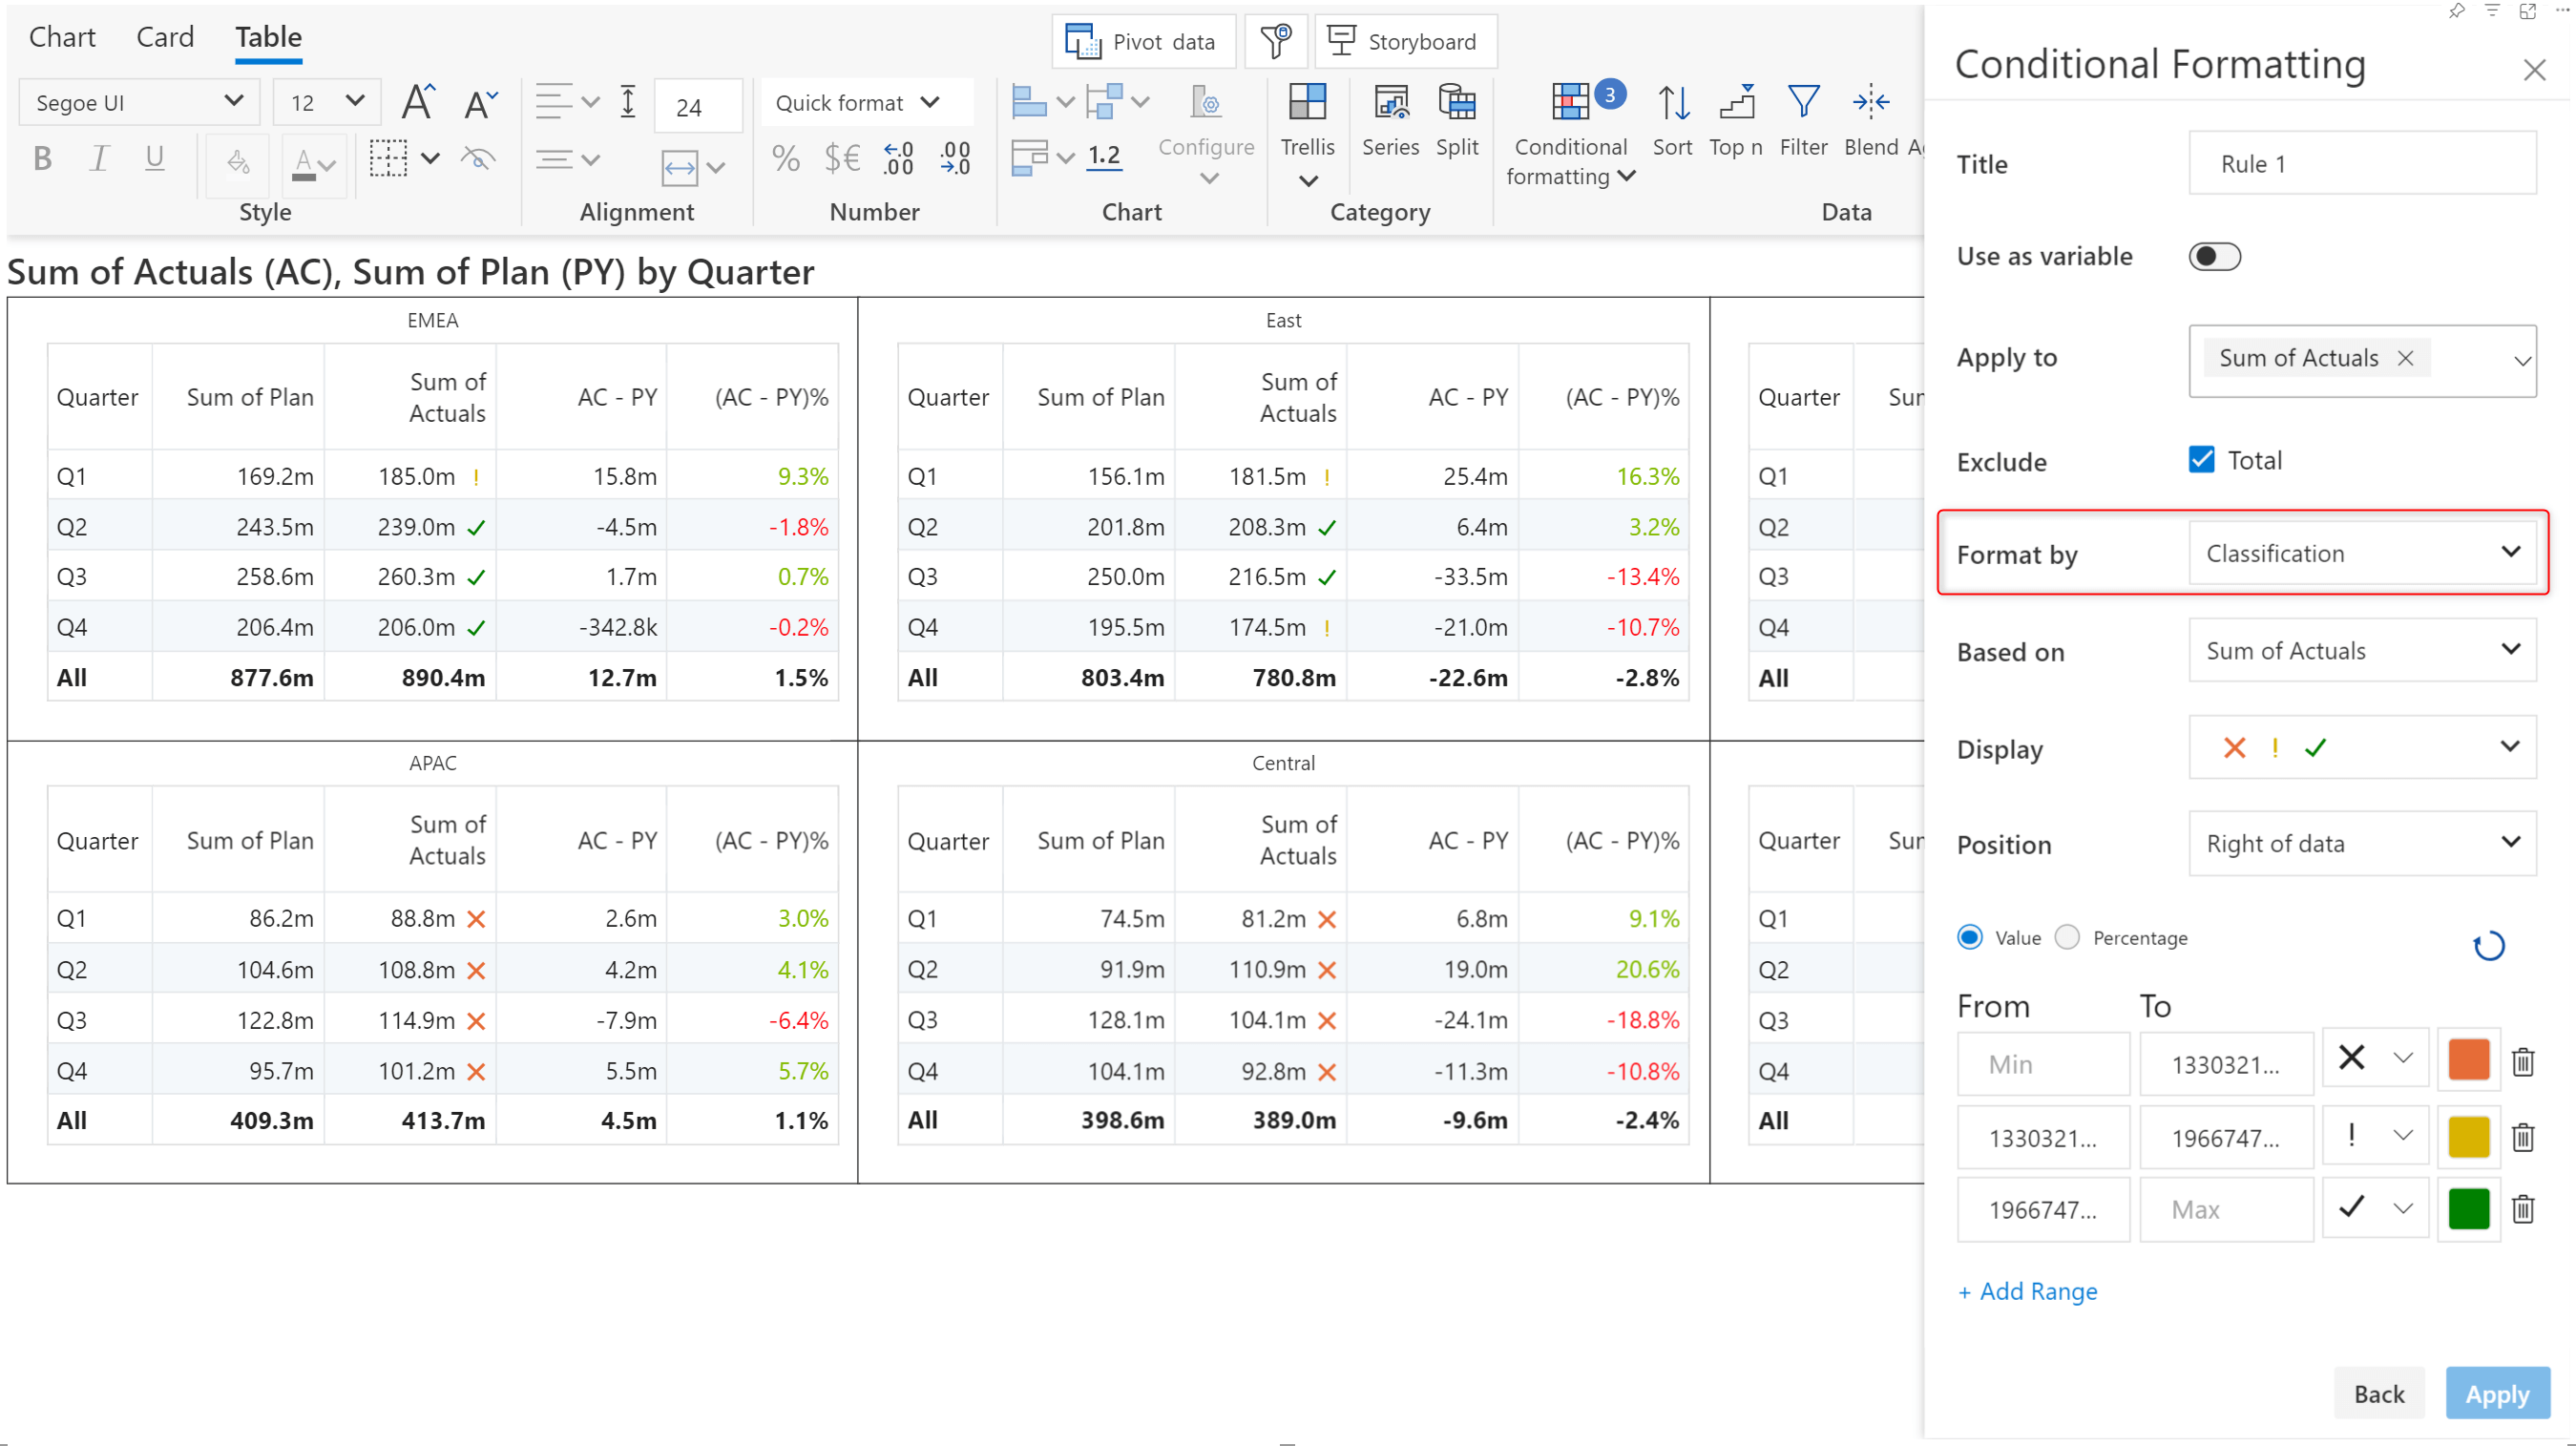Click the Max To input field
This screenshot has height=1446, width=2576.
click(2226, 1210)
